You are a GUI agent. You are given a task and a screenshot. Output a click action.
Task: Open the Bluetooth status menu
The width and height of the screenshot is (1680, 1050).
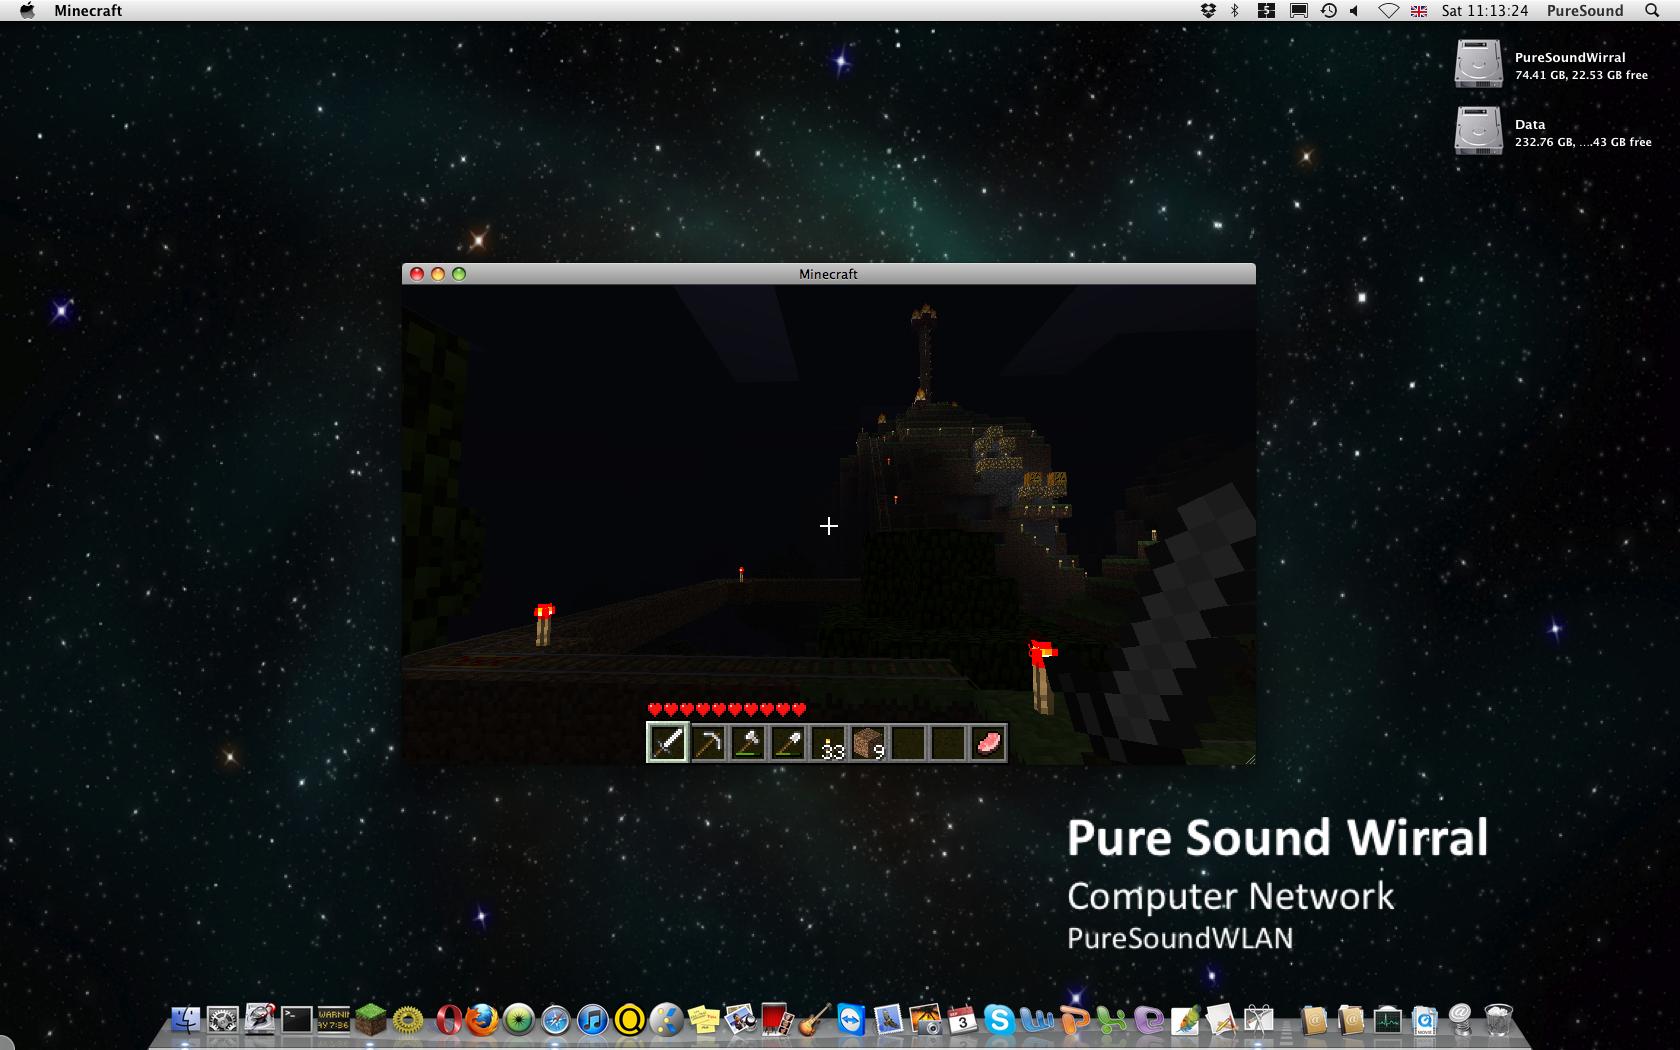click(x=1235, y=10)
